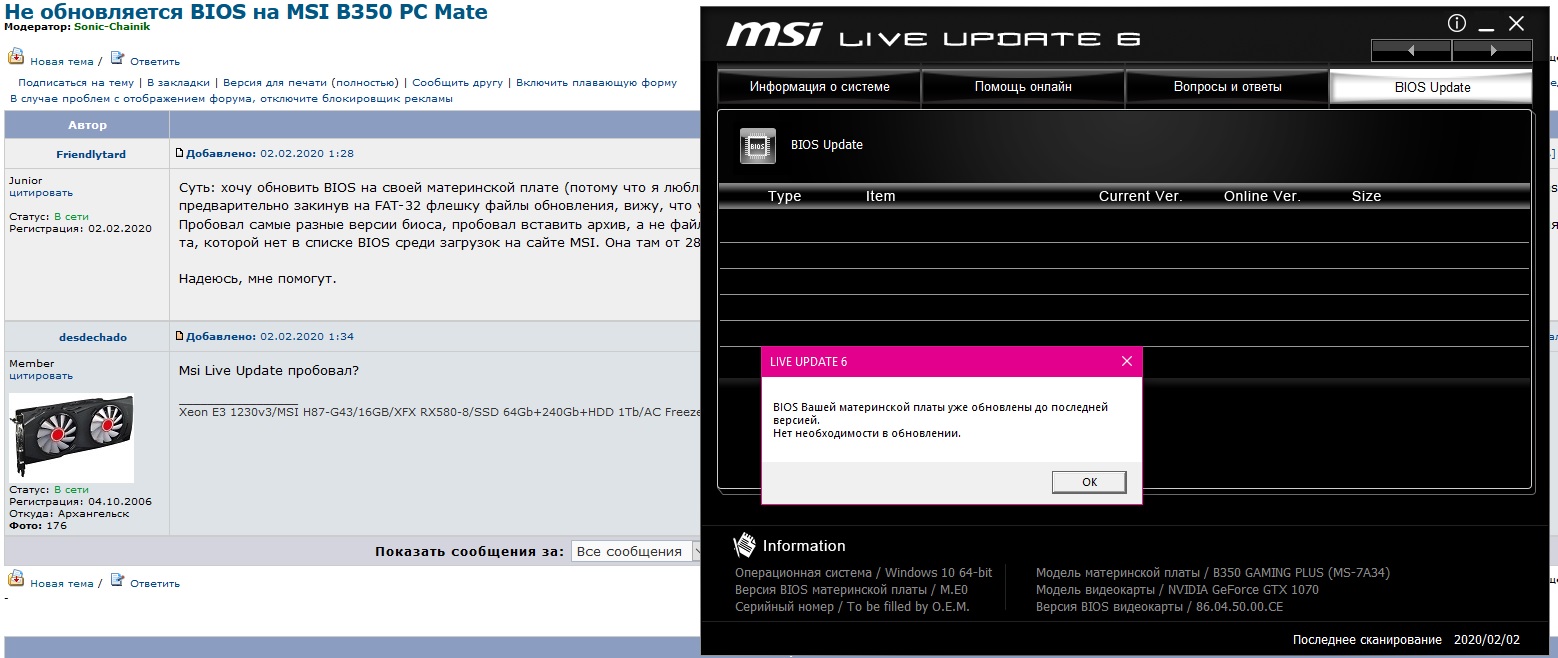1558x658 pixels.
Task: Click the forum thread title heading
Action: pyautogui.click(x=246, y=12)
